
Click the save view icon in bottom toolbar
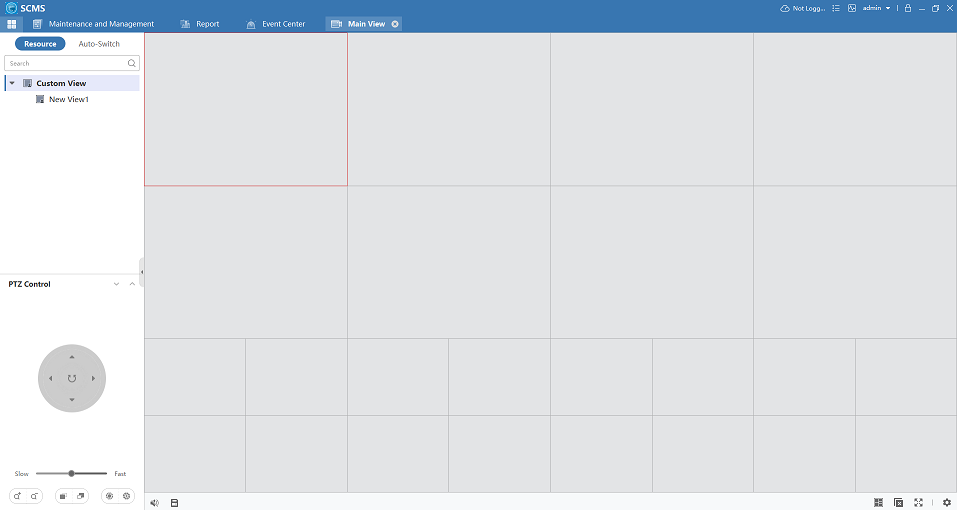174,502
